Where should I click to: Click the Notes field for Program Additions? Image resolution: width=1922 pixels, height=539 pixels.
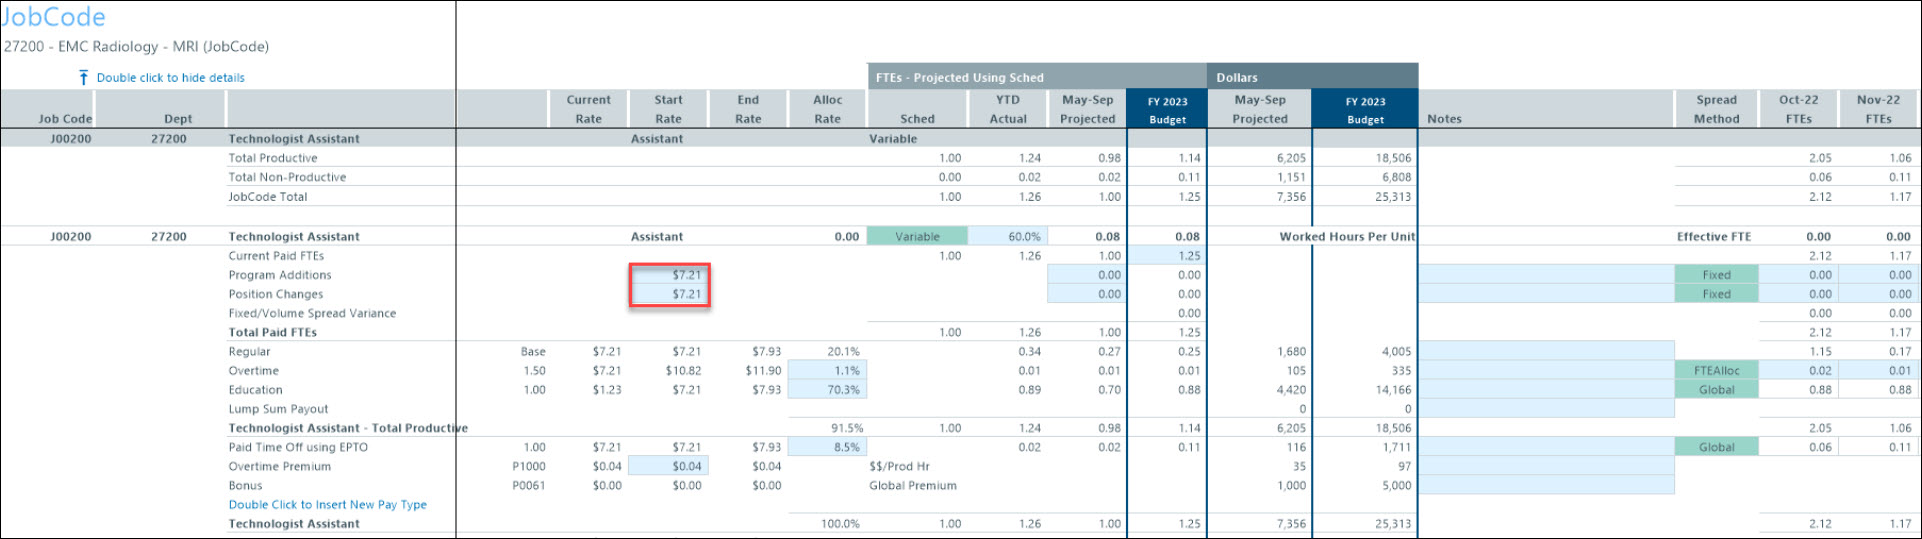1545,275
